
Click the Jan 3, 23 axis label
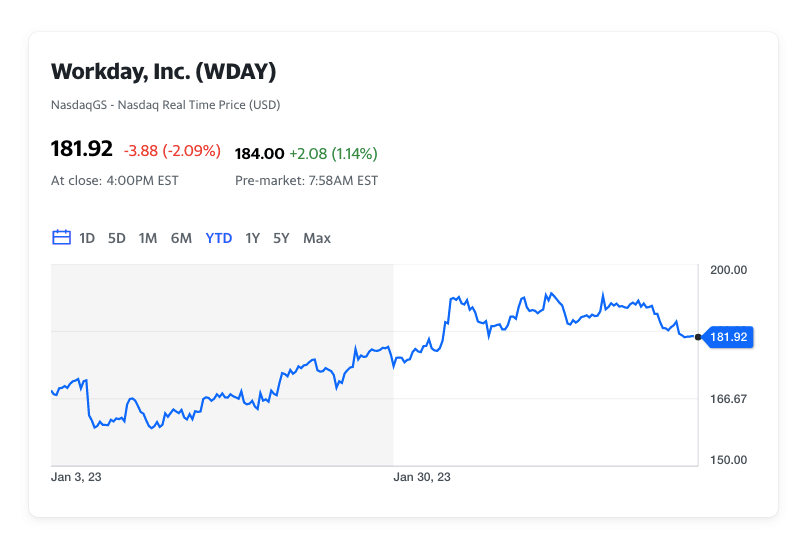(76, 477)
